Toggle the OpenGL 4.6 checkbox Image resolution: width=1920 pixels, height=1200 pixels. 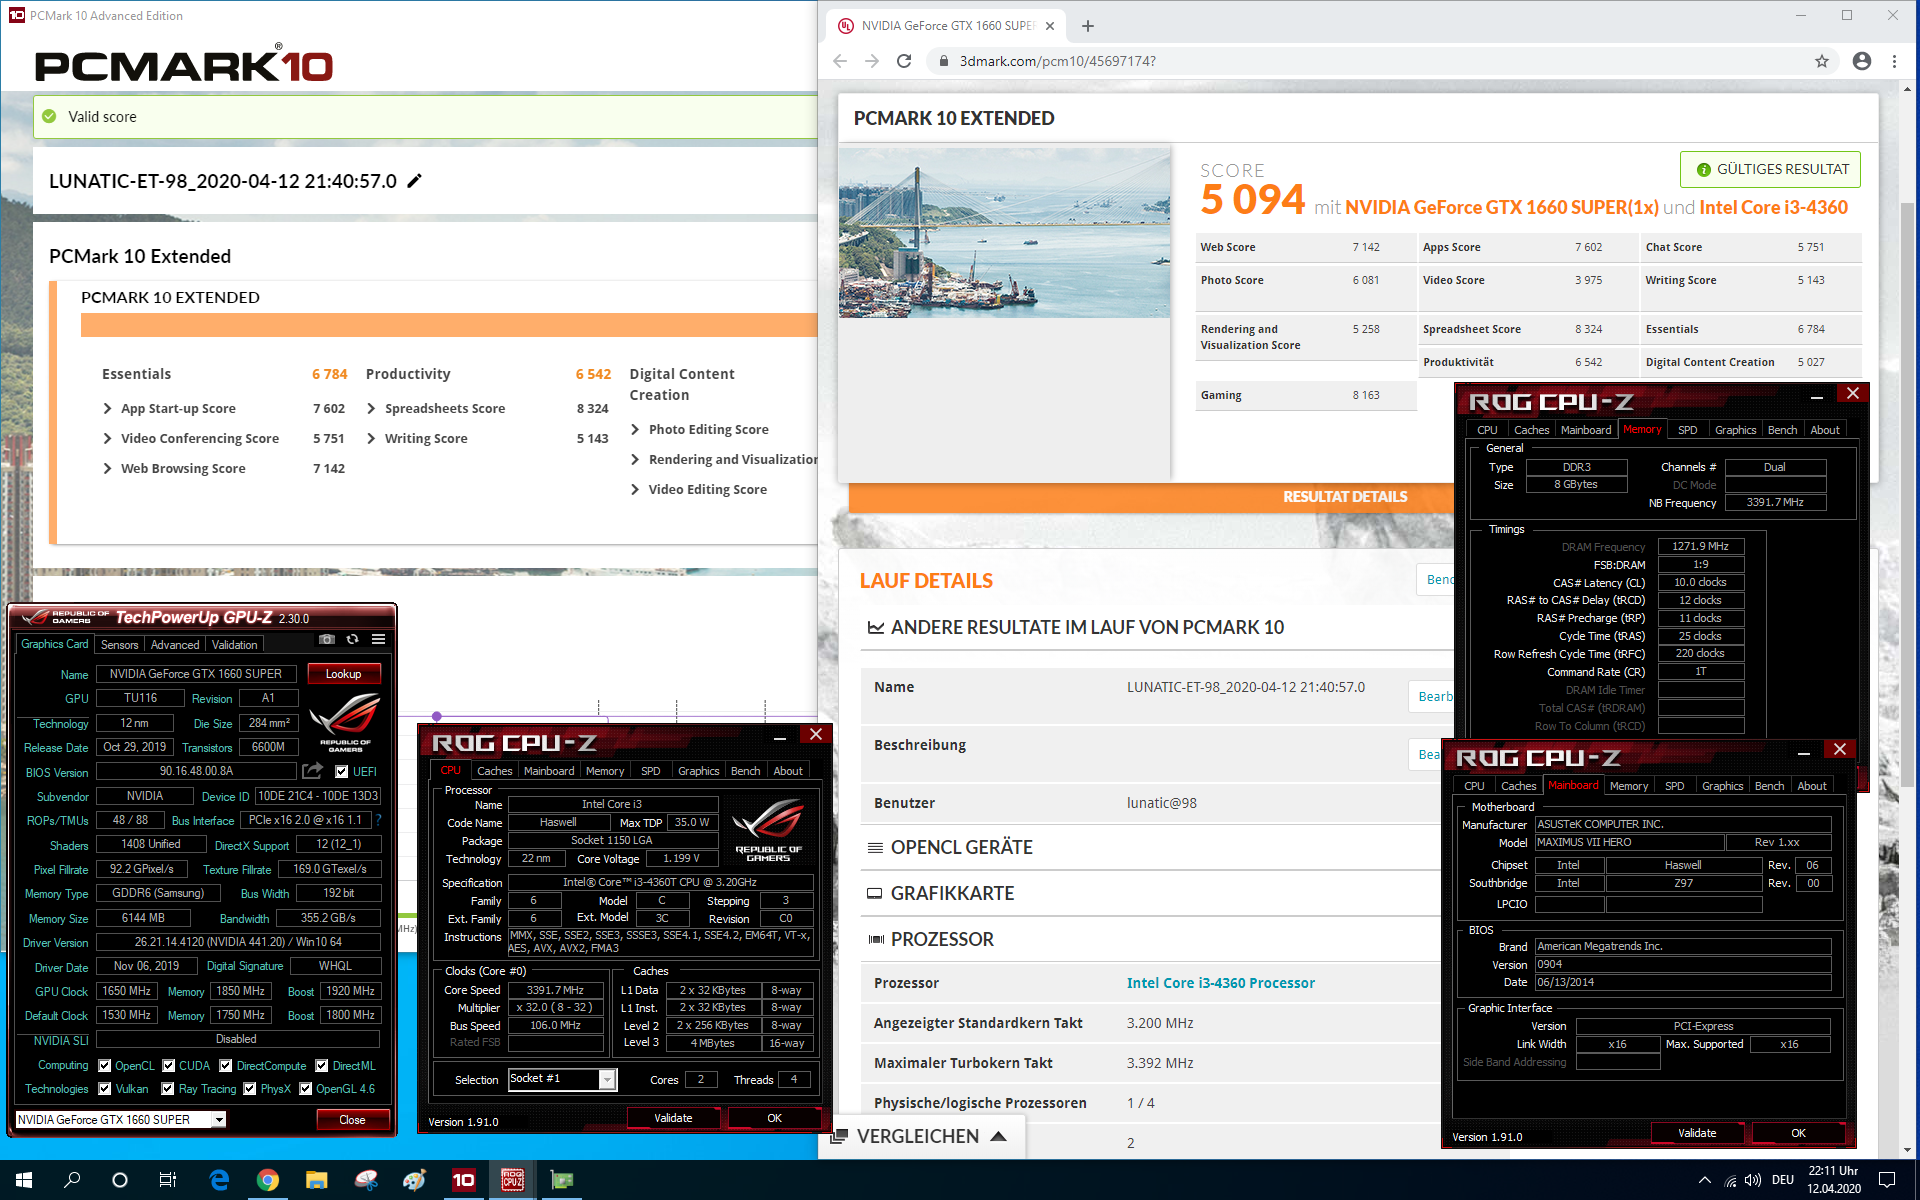(306, 1089)
